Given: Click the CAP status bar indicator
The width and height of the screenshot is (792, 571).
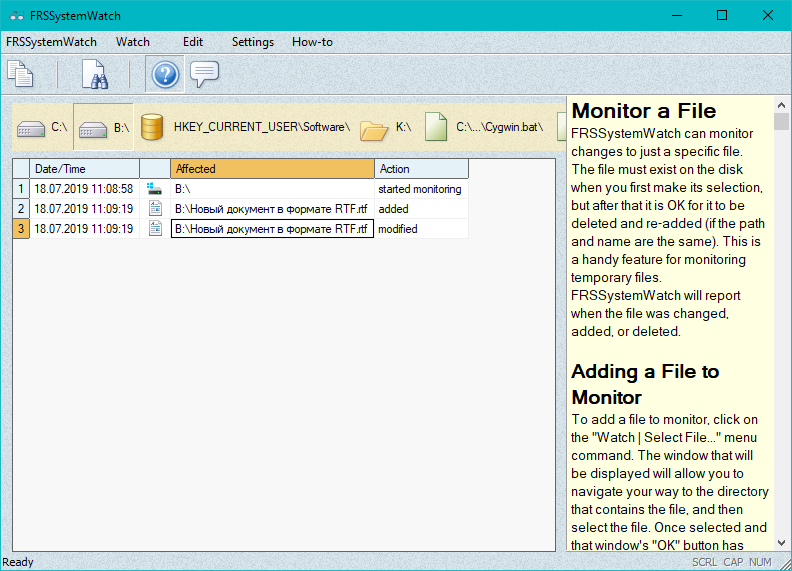Looking at the screenshot, I should click(x=733, y=562).
